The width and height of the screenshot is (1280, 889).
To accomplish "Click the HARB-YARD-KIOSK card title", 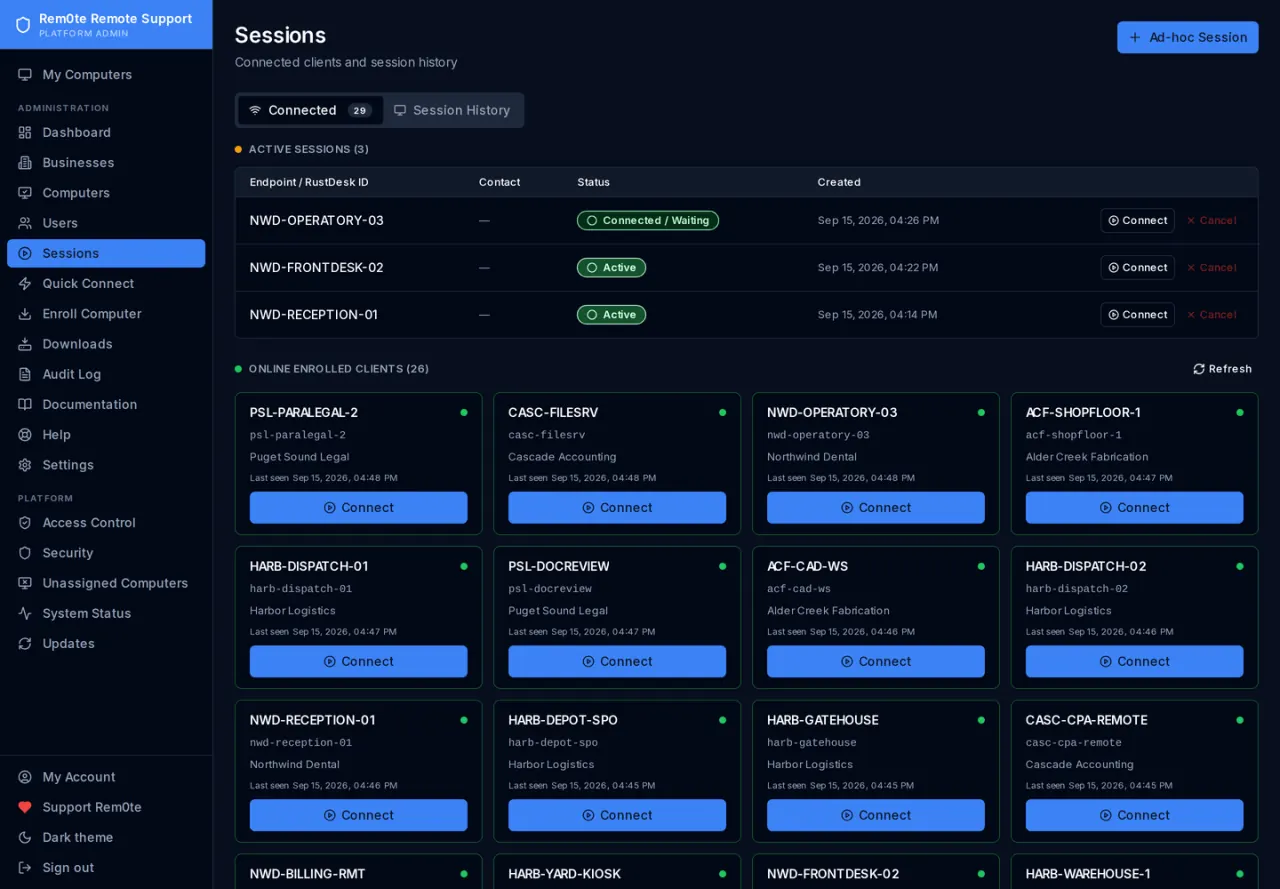I will 564,874.
